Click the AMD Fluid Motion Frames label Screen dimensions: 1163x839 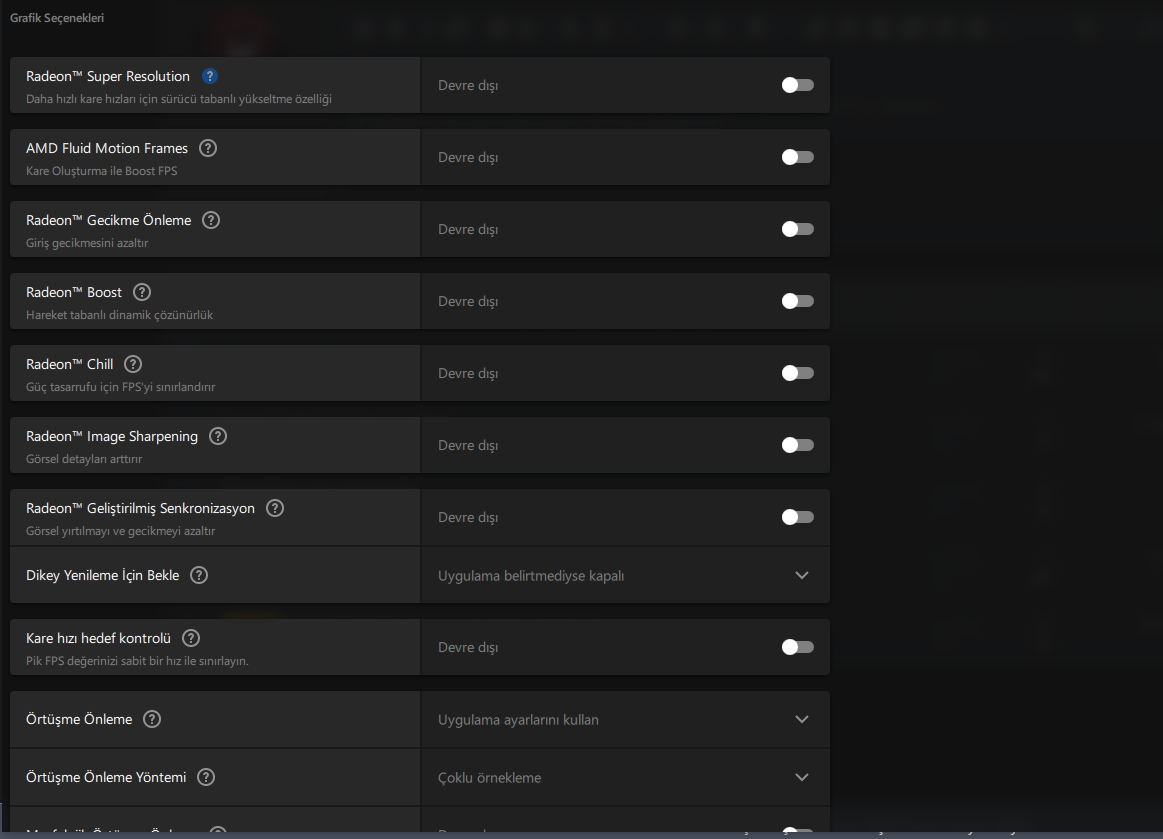click(x=107, y=148)
